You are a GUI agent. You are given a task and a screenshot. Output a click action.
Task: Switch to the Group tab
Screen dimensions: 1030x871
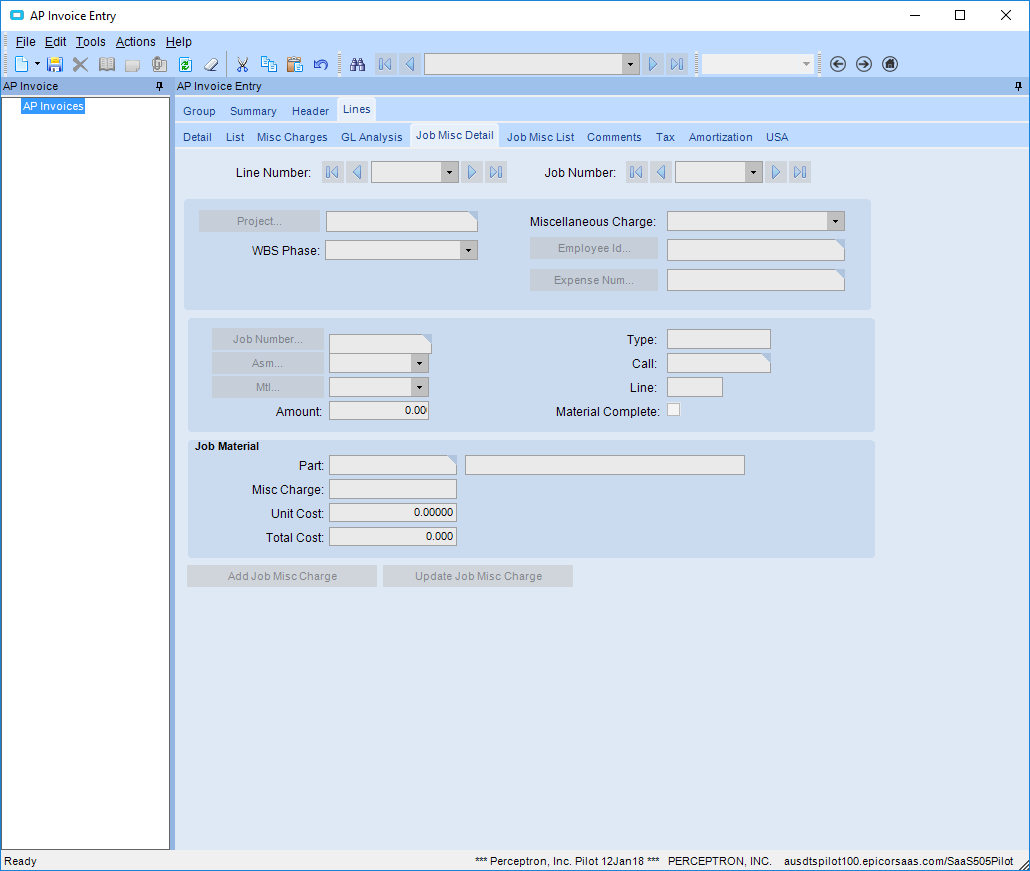coord(199,111)
